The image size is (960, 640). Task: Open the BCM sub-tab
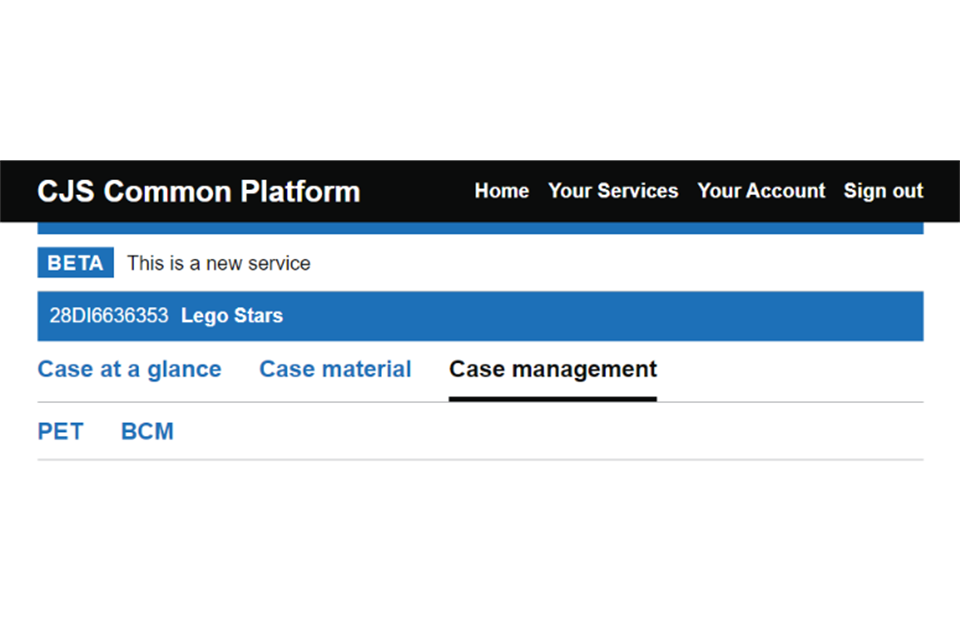pos(147,431)
